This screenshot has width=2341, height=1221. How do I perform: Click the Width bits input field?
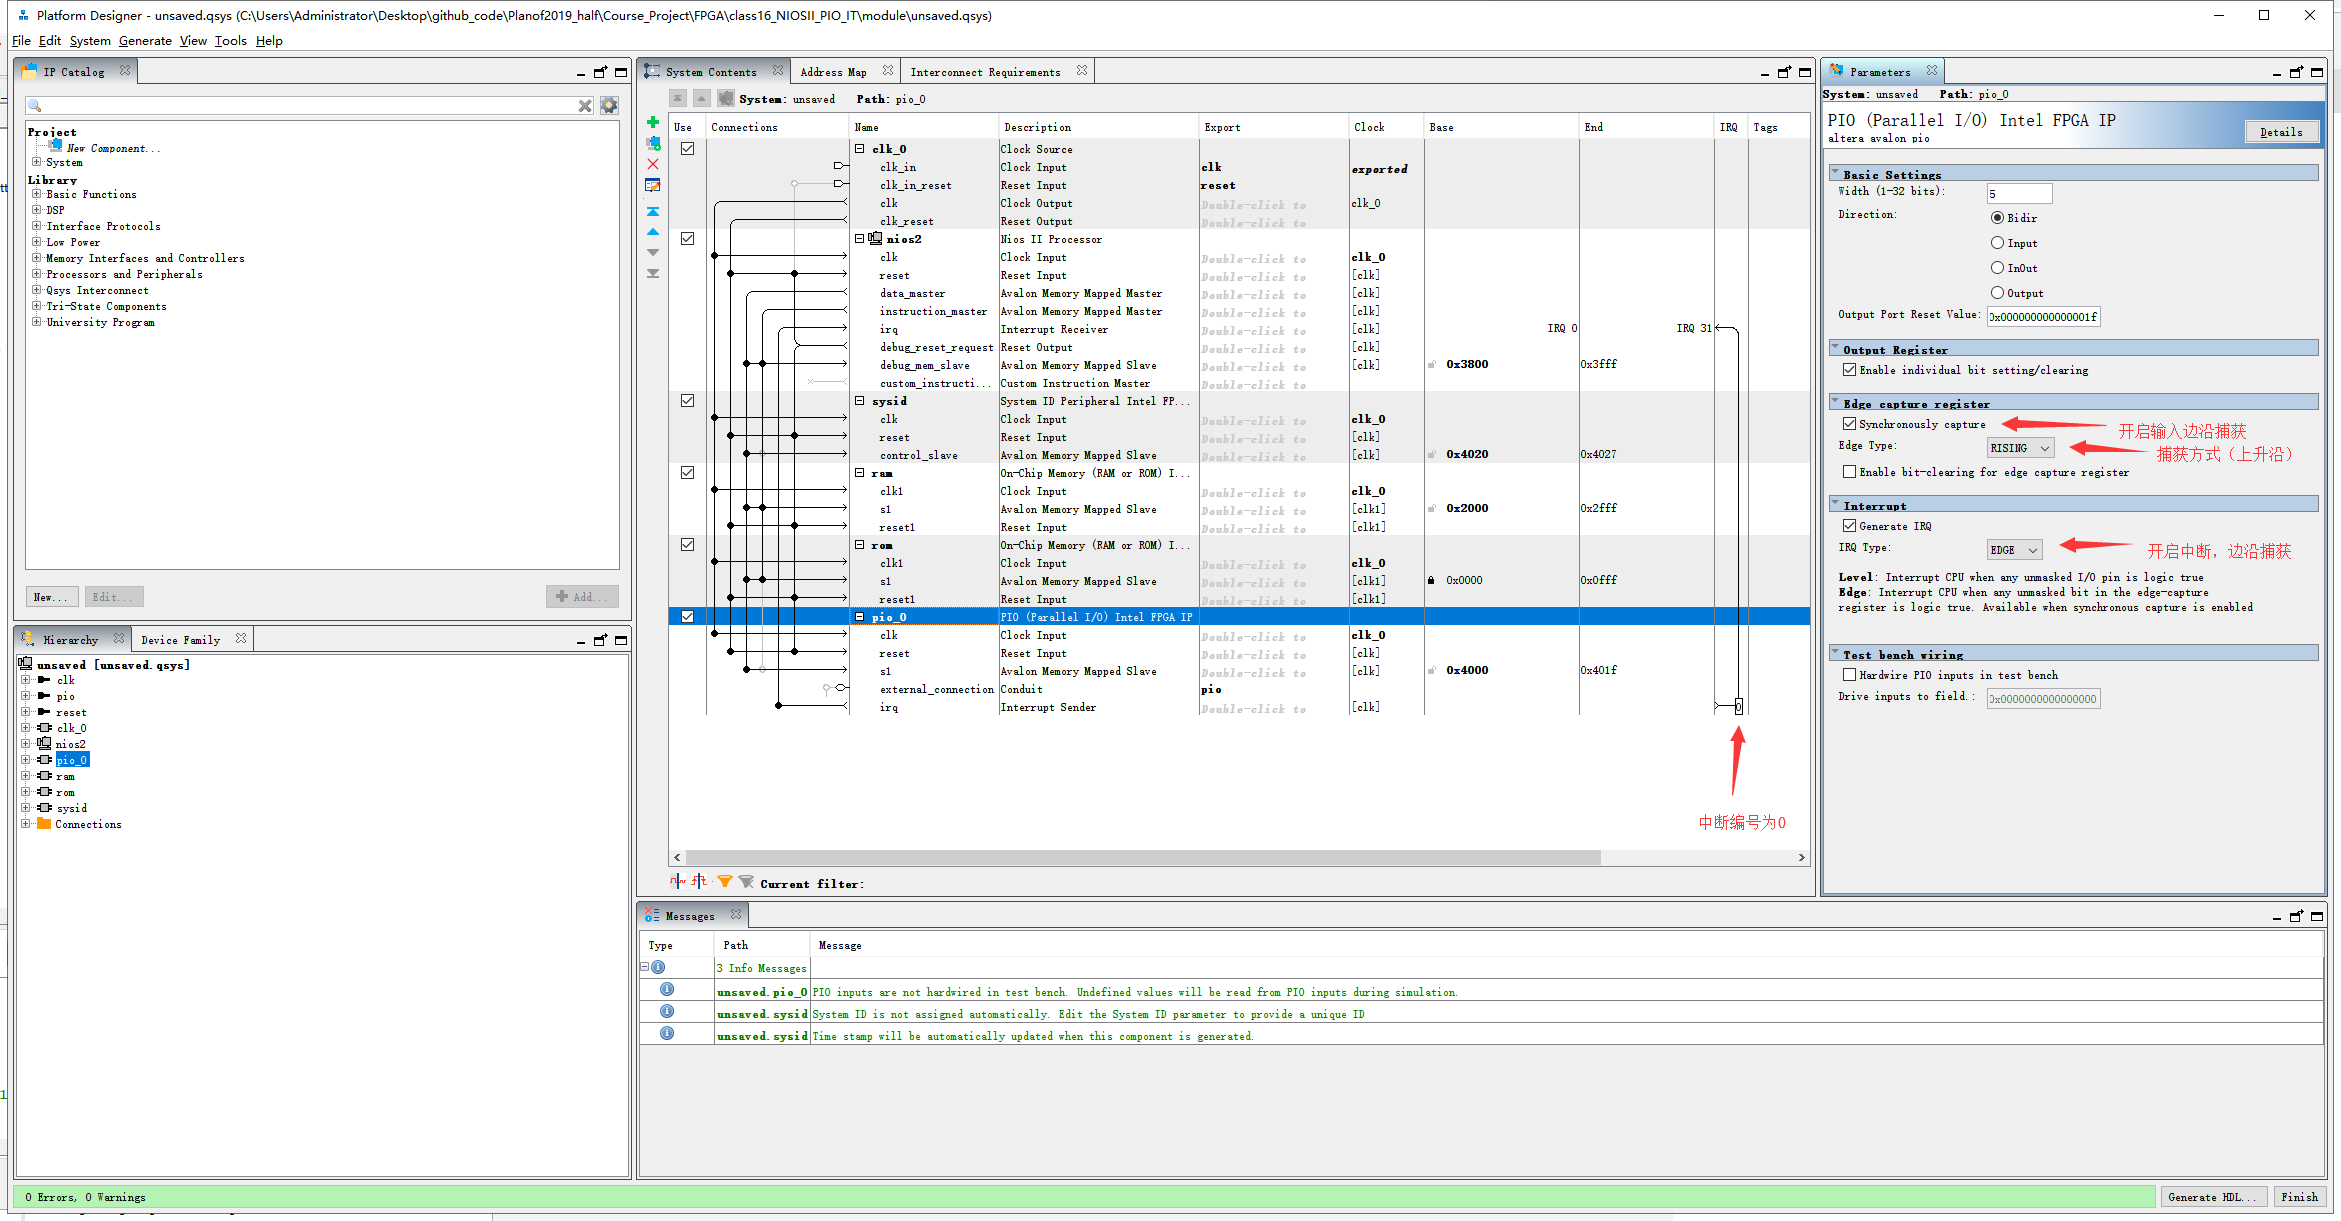[x=2018, y=193]
